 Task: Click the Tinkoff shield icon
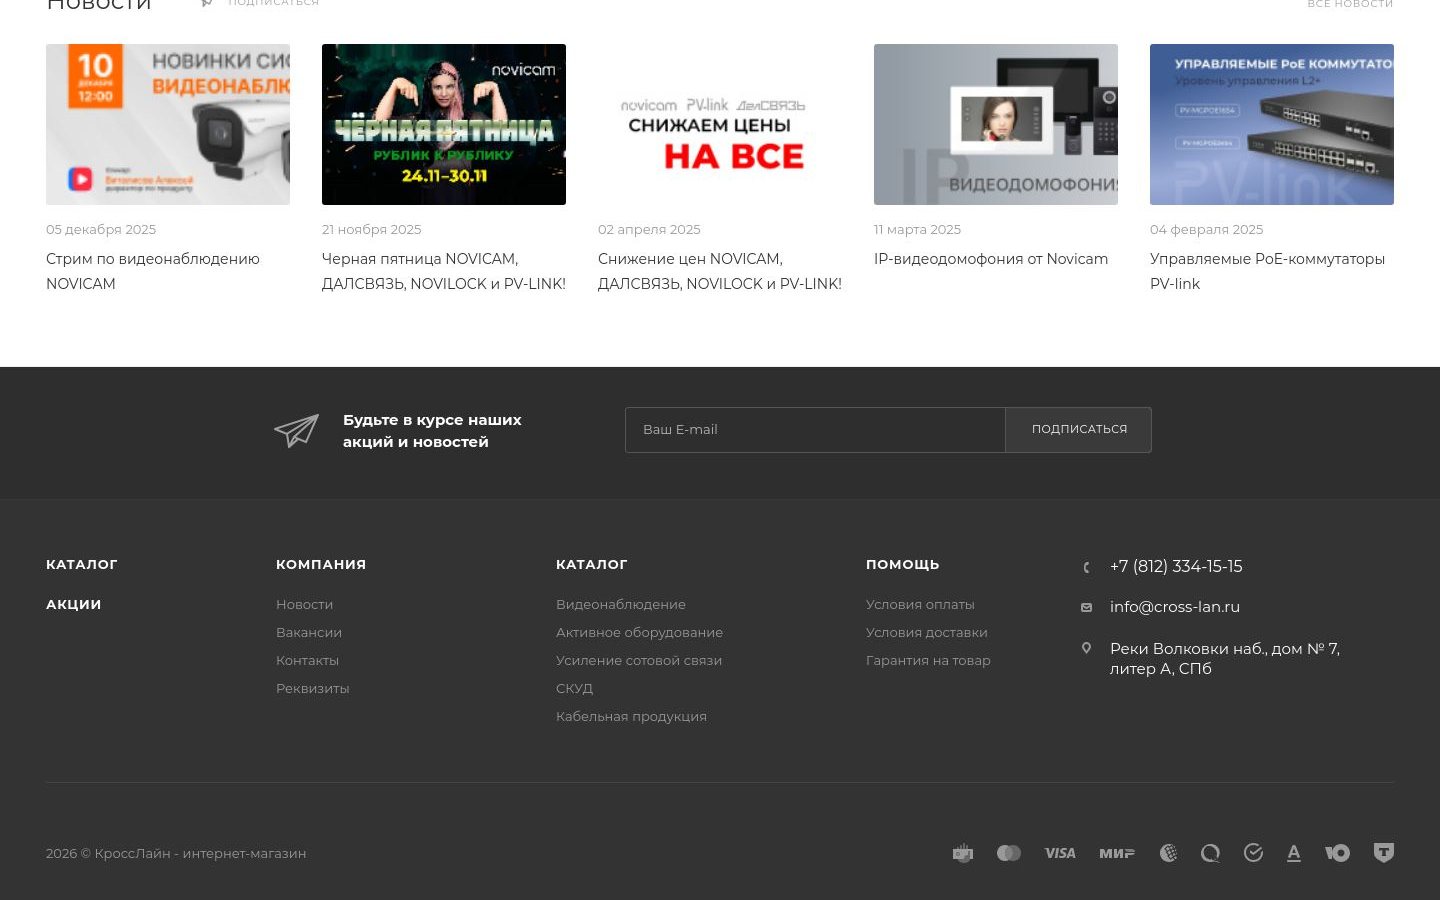click(x=1384, y=853)
